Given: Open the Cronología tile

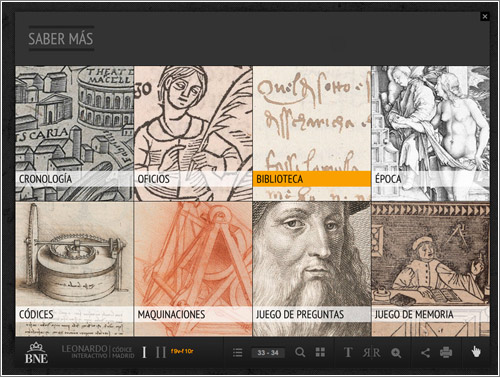Looking at the screenshot, I should [x=74, y=133].
